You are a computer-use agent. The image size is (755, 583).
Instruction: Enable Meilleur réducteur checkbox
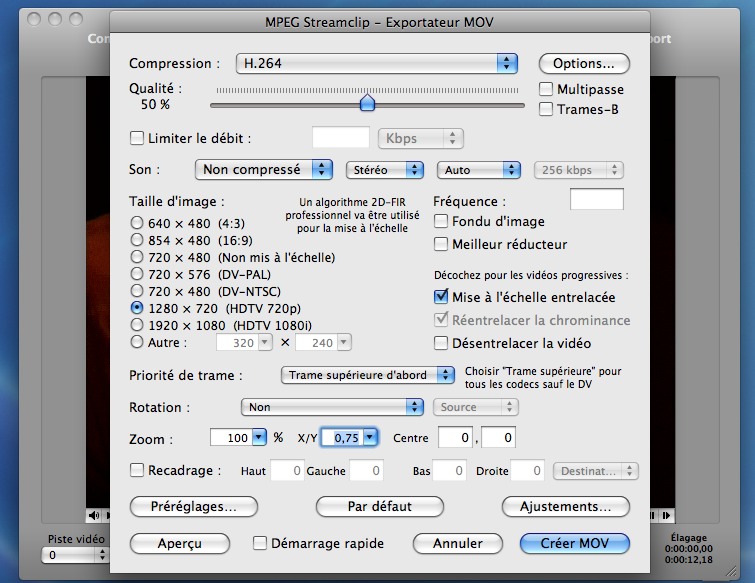(441, 244)
